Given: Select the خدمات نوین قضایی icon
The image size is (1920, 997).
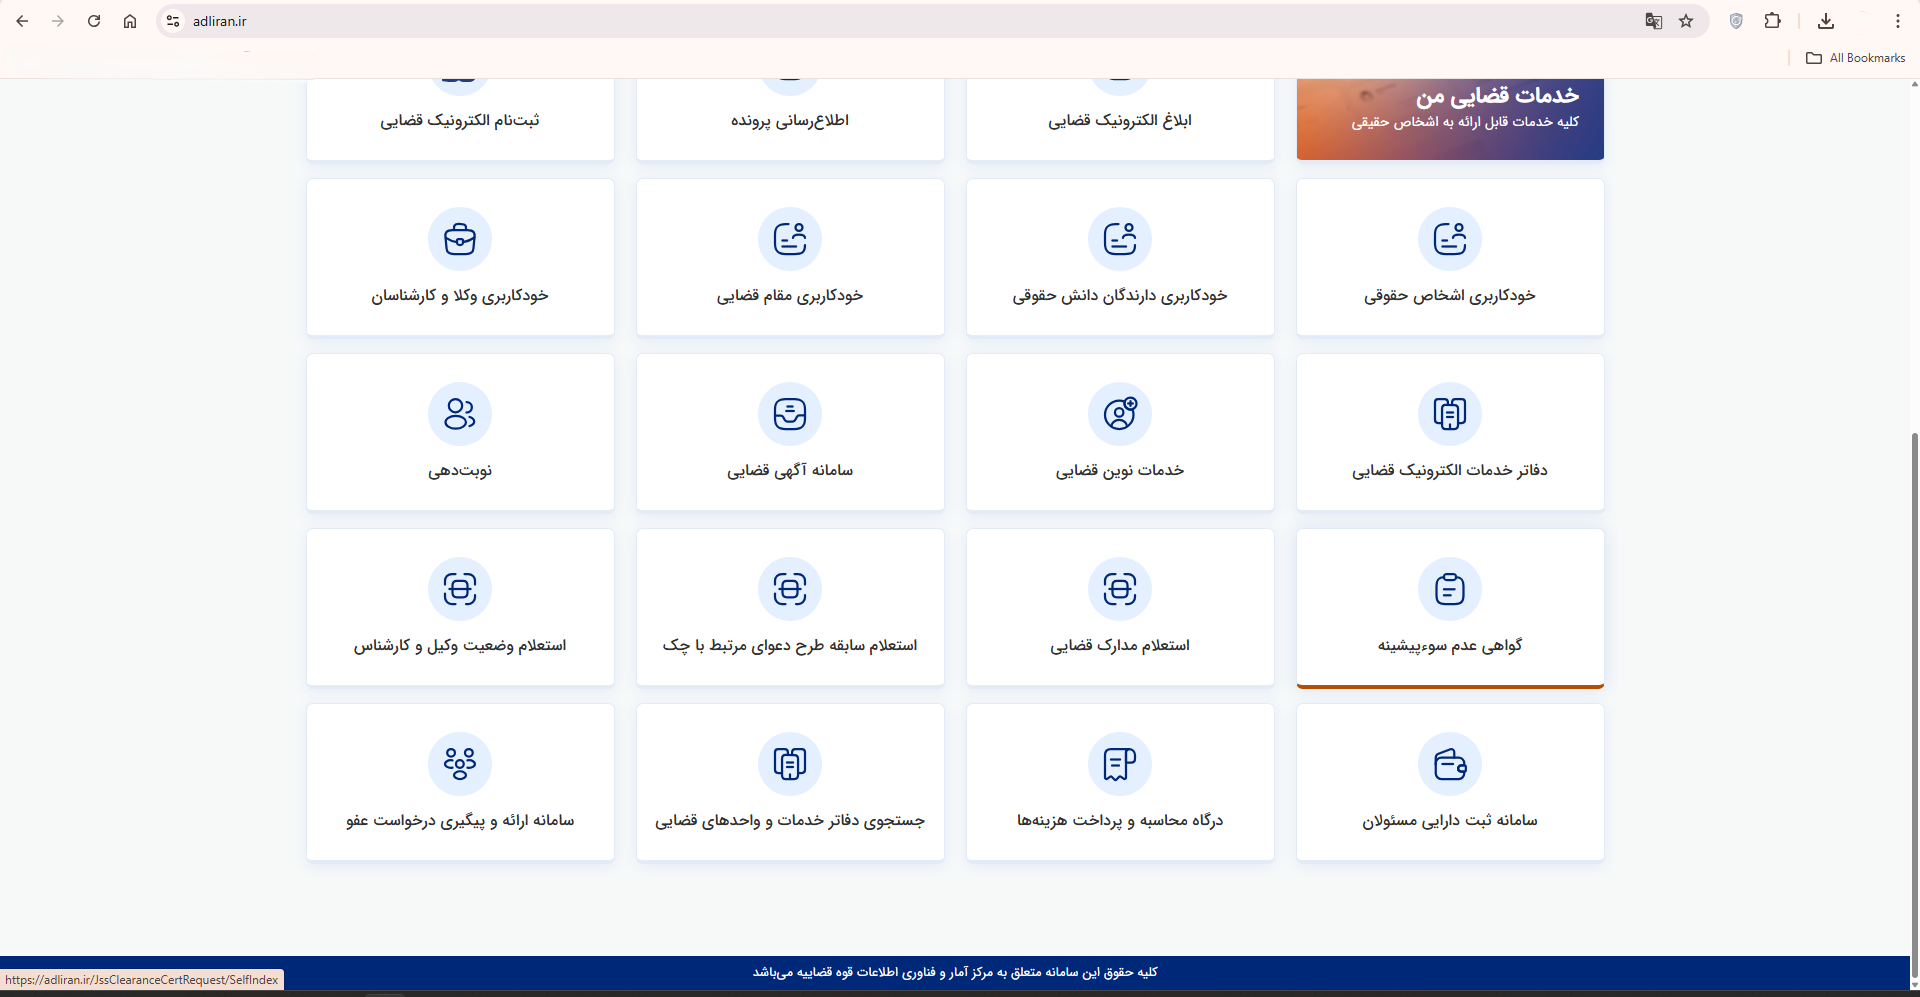Looking at the screenshot, I should (x=1119, y=414).
